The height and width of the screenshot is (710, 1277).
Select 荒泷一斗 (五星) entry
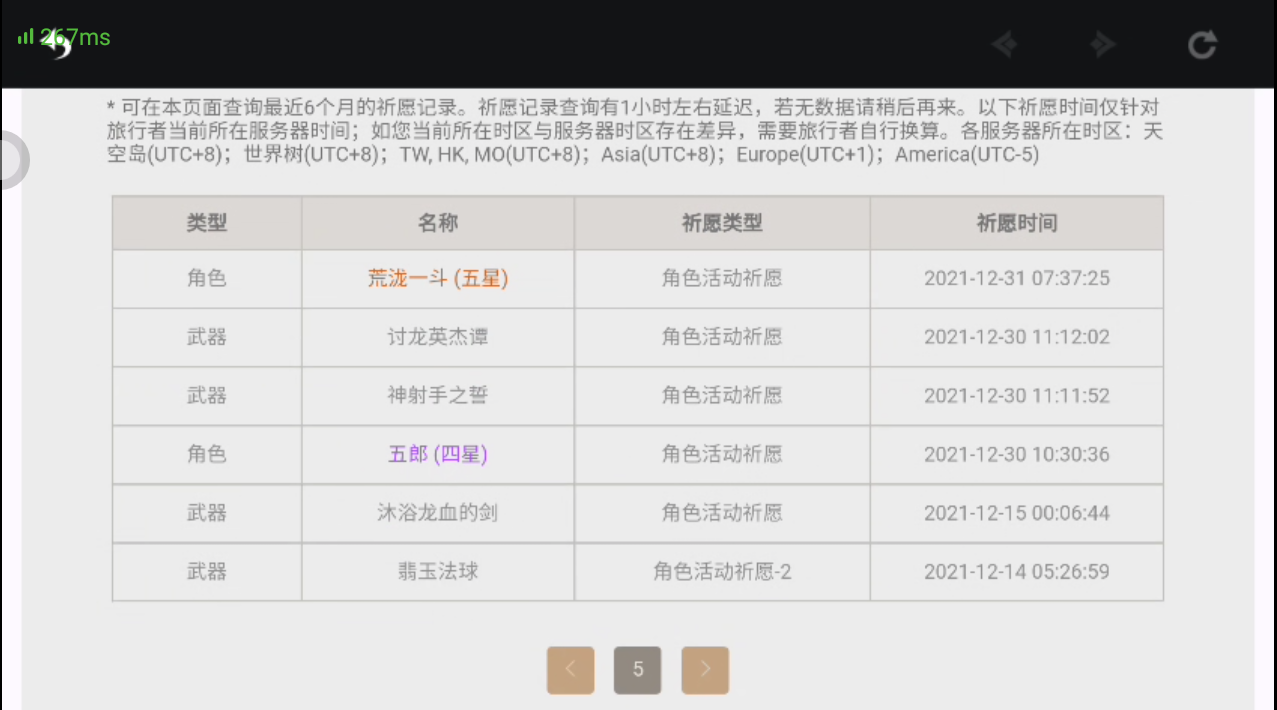(x=438, y=279)
